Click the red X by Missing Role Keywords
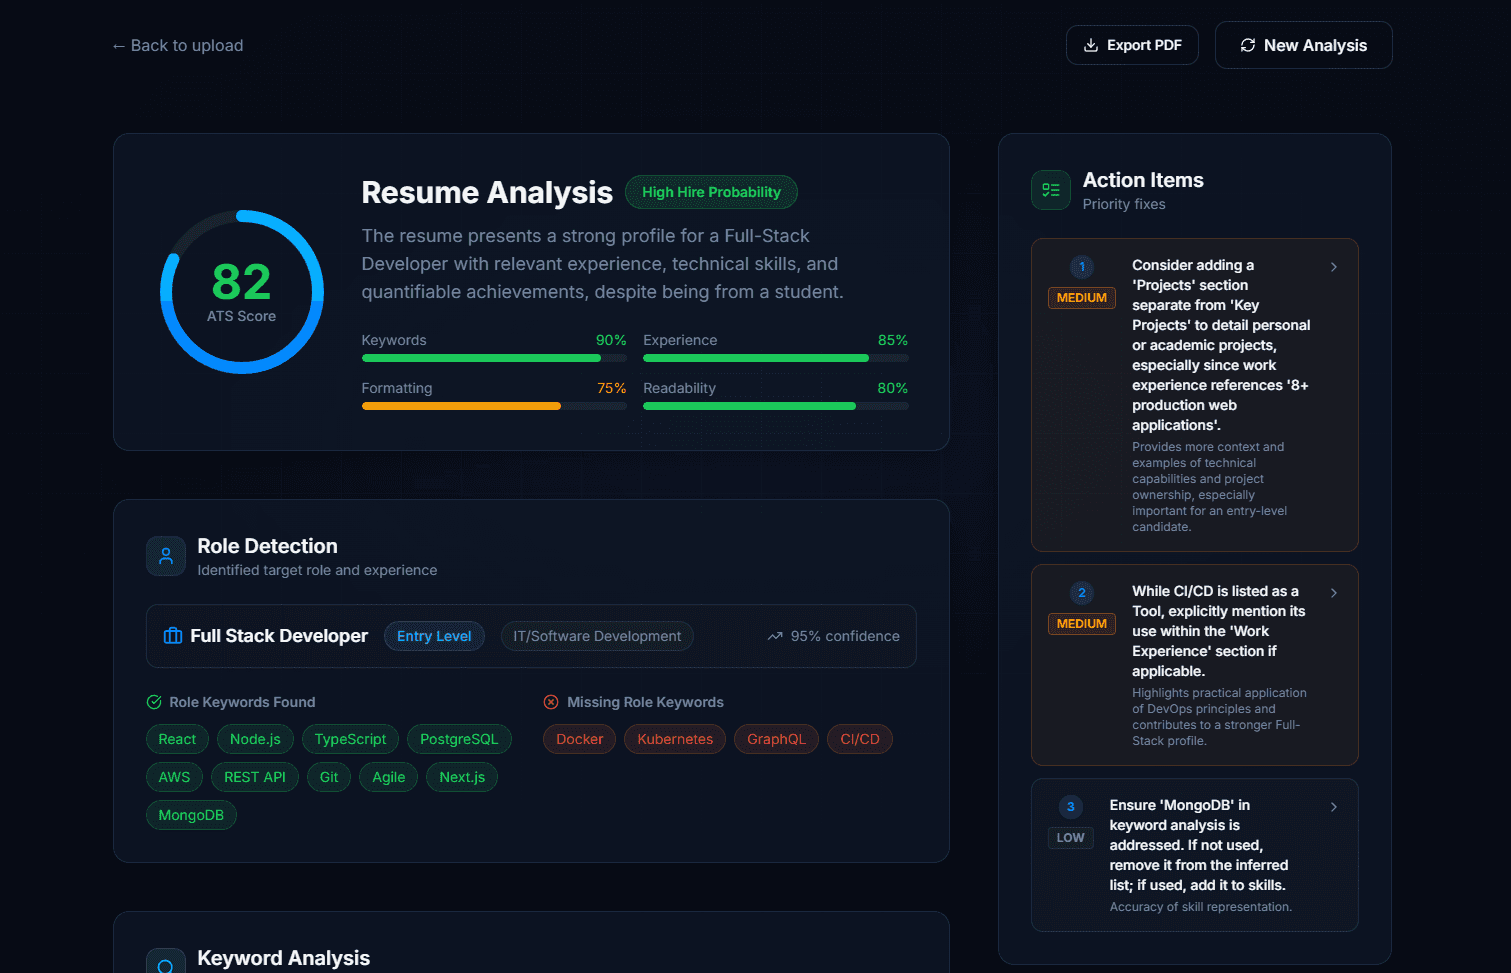 (551, 702)
